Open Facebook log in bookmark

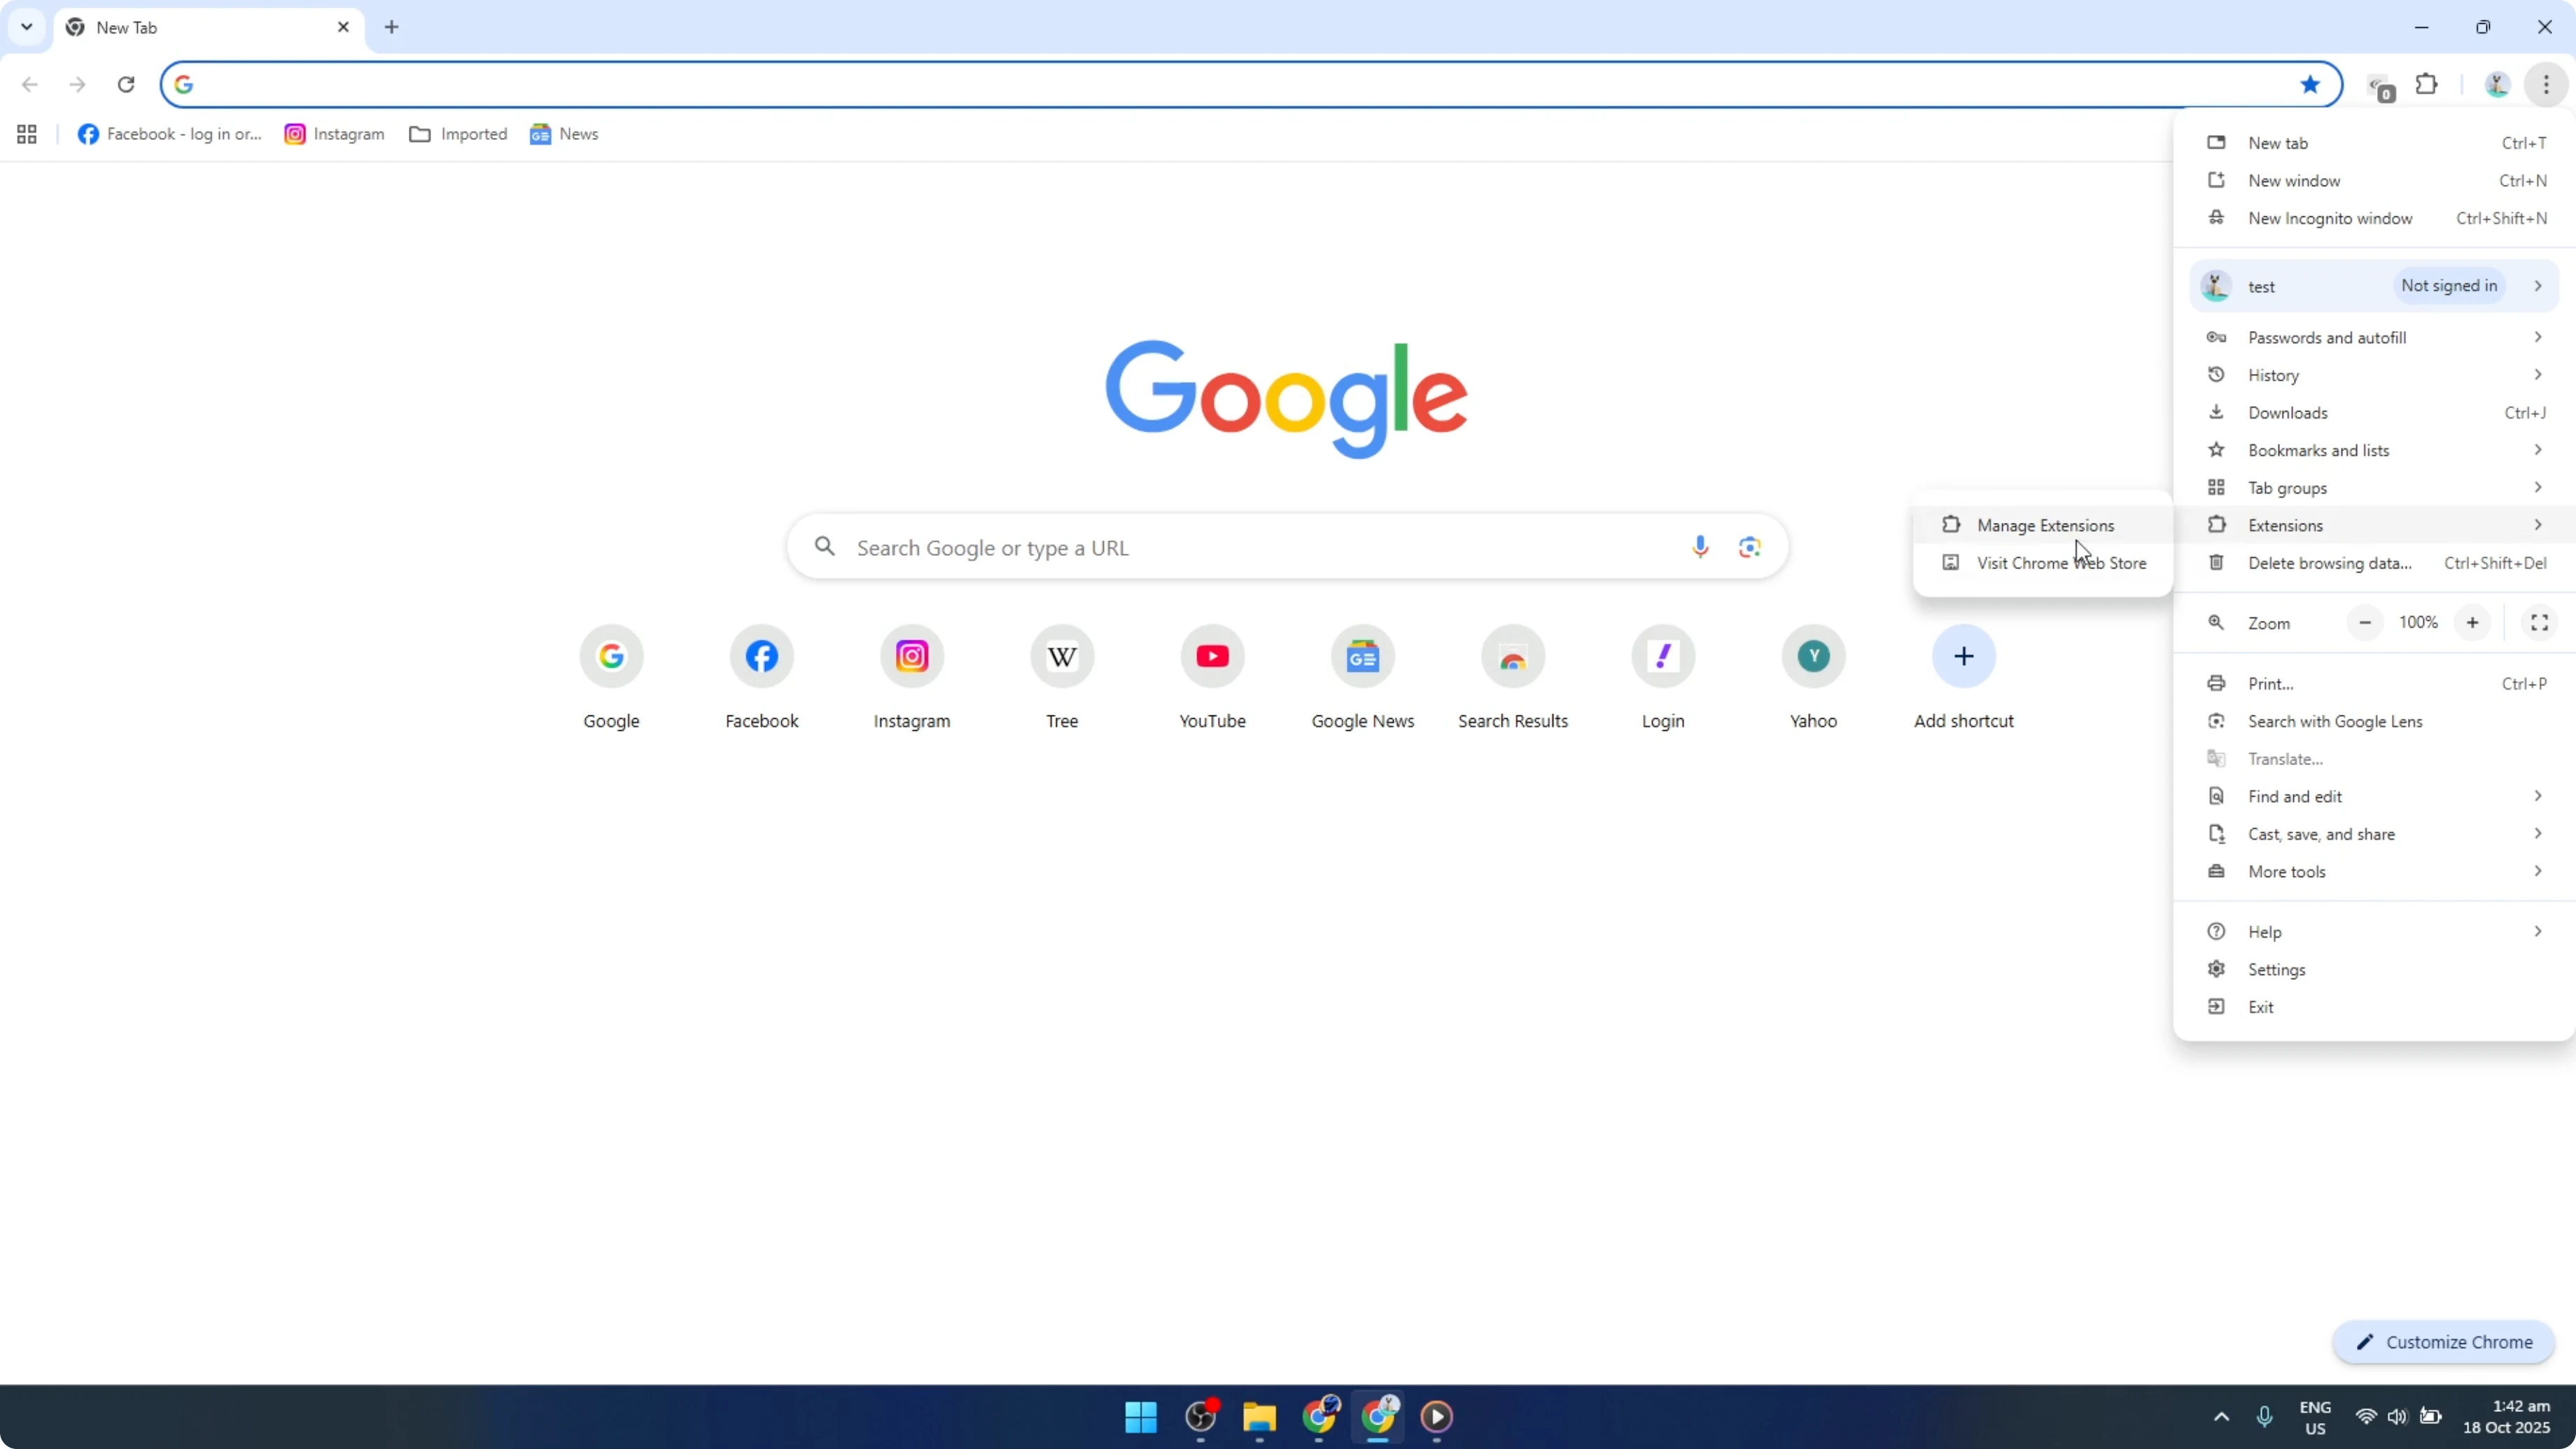(169, 134)
